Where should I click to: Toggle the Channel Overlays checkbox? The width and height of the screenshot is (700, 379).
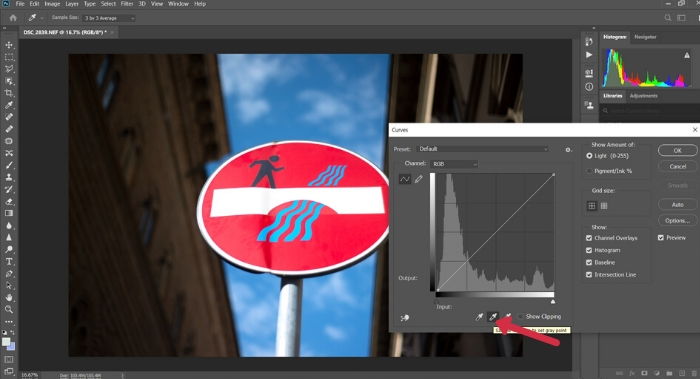coord(589,238)
